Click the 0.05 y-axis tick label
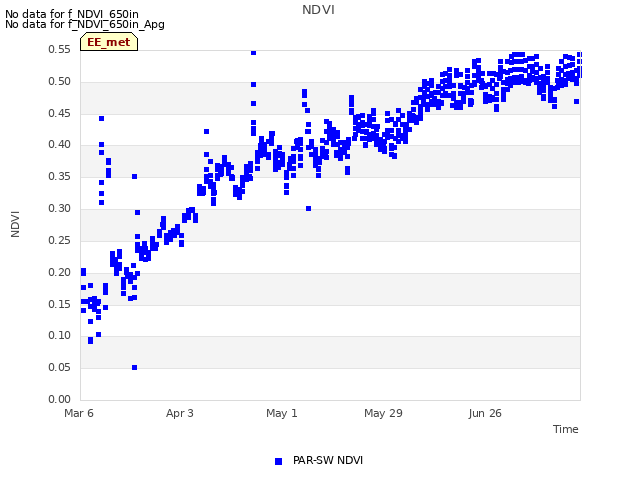This screenshot has height=480, width=640. coord(59,367)
